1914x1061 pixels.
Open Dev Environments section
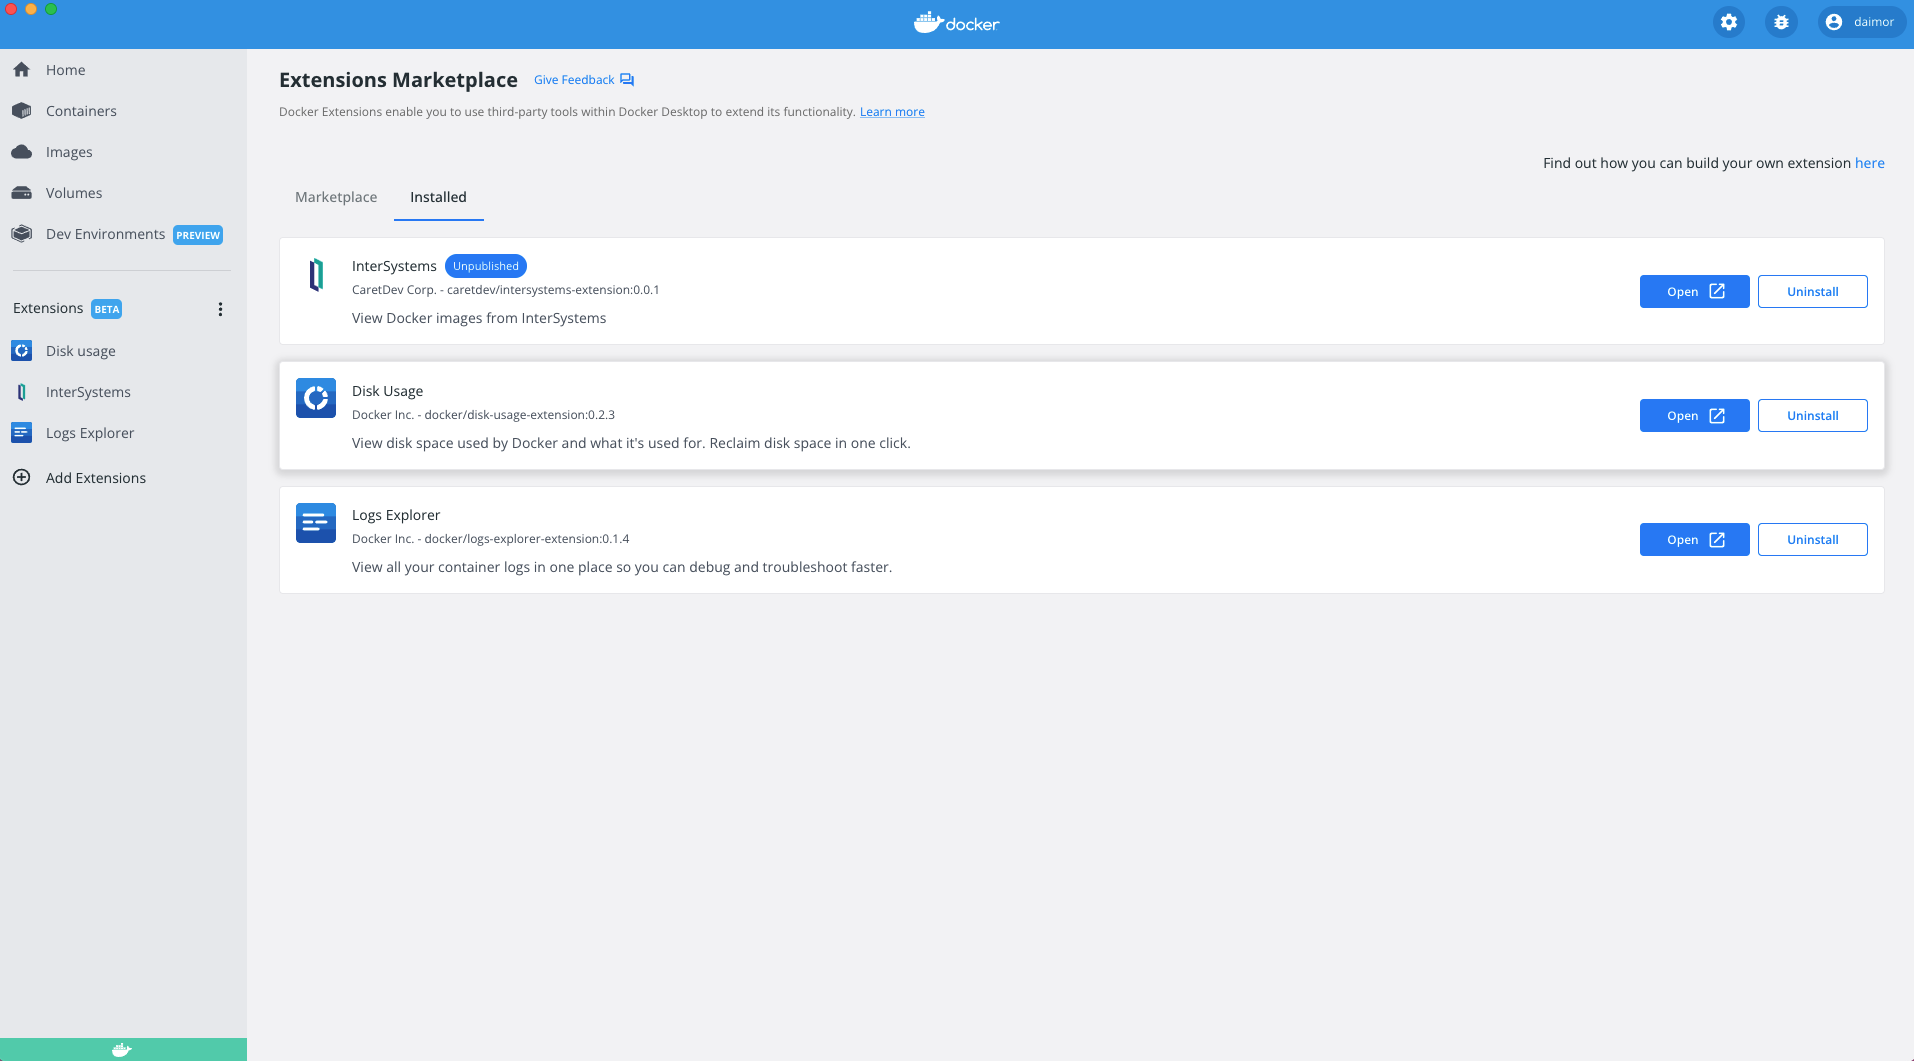tap(123, 234)
